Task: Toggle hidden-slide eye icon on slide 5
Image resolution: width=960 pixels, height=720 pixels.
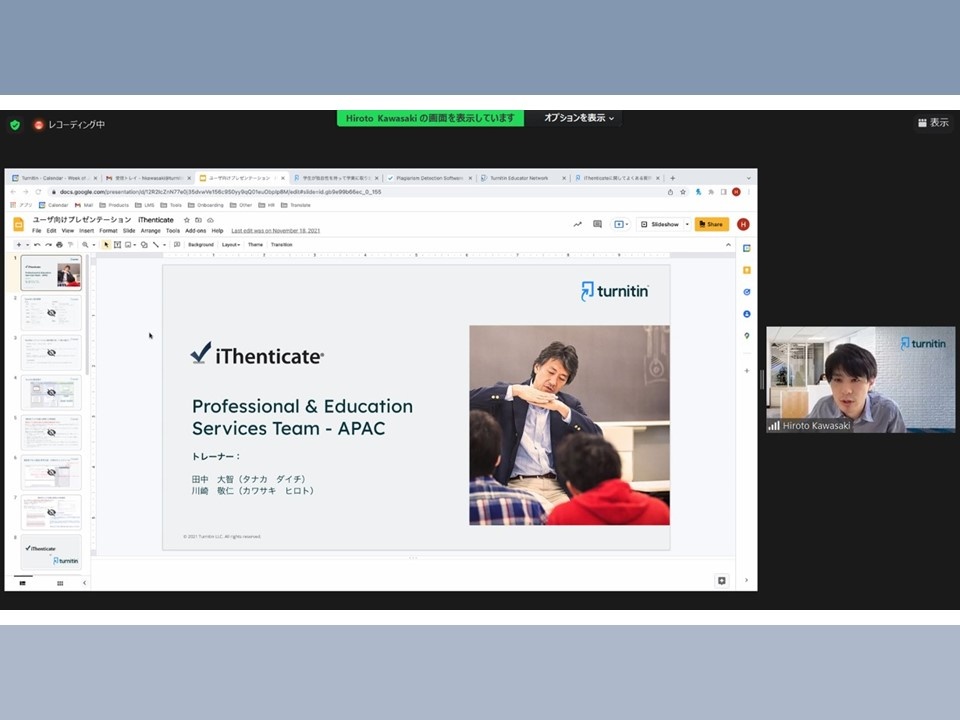Action: coord(51,432)
